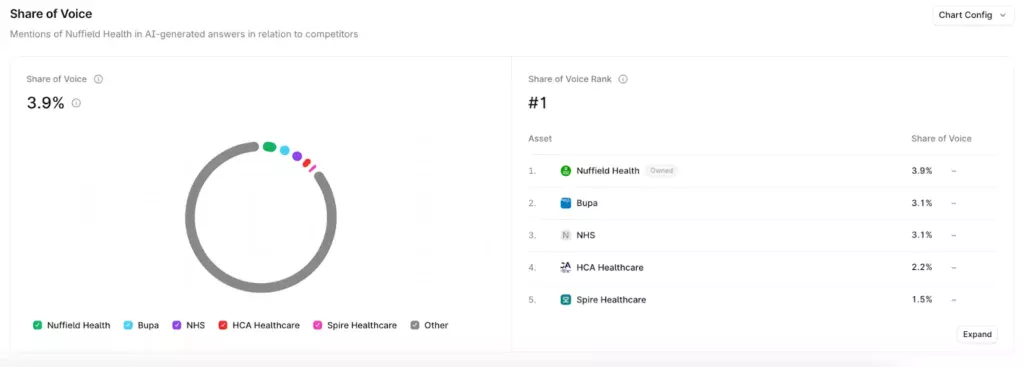
Task: Click the Nuffield Health logo icon in table
Action: click(x=566, y=170)
